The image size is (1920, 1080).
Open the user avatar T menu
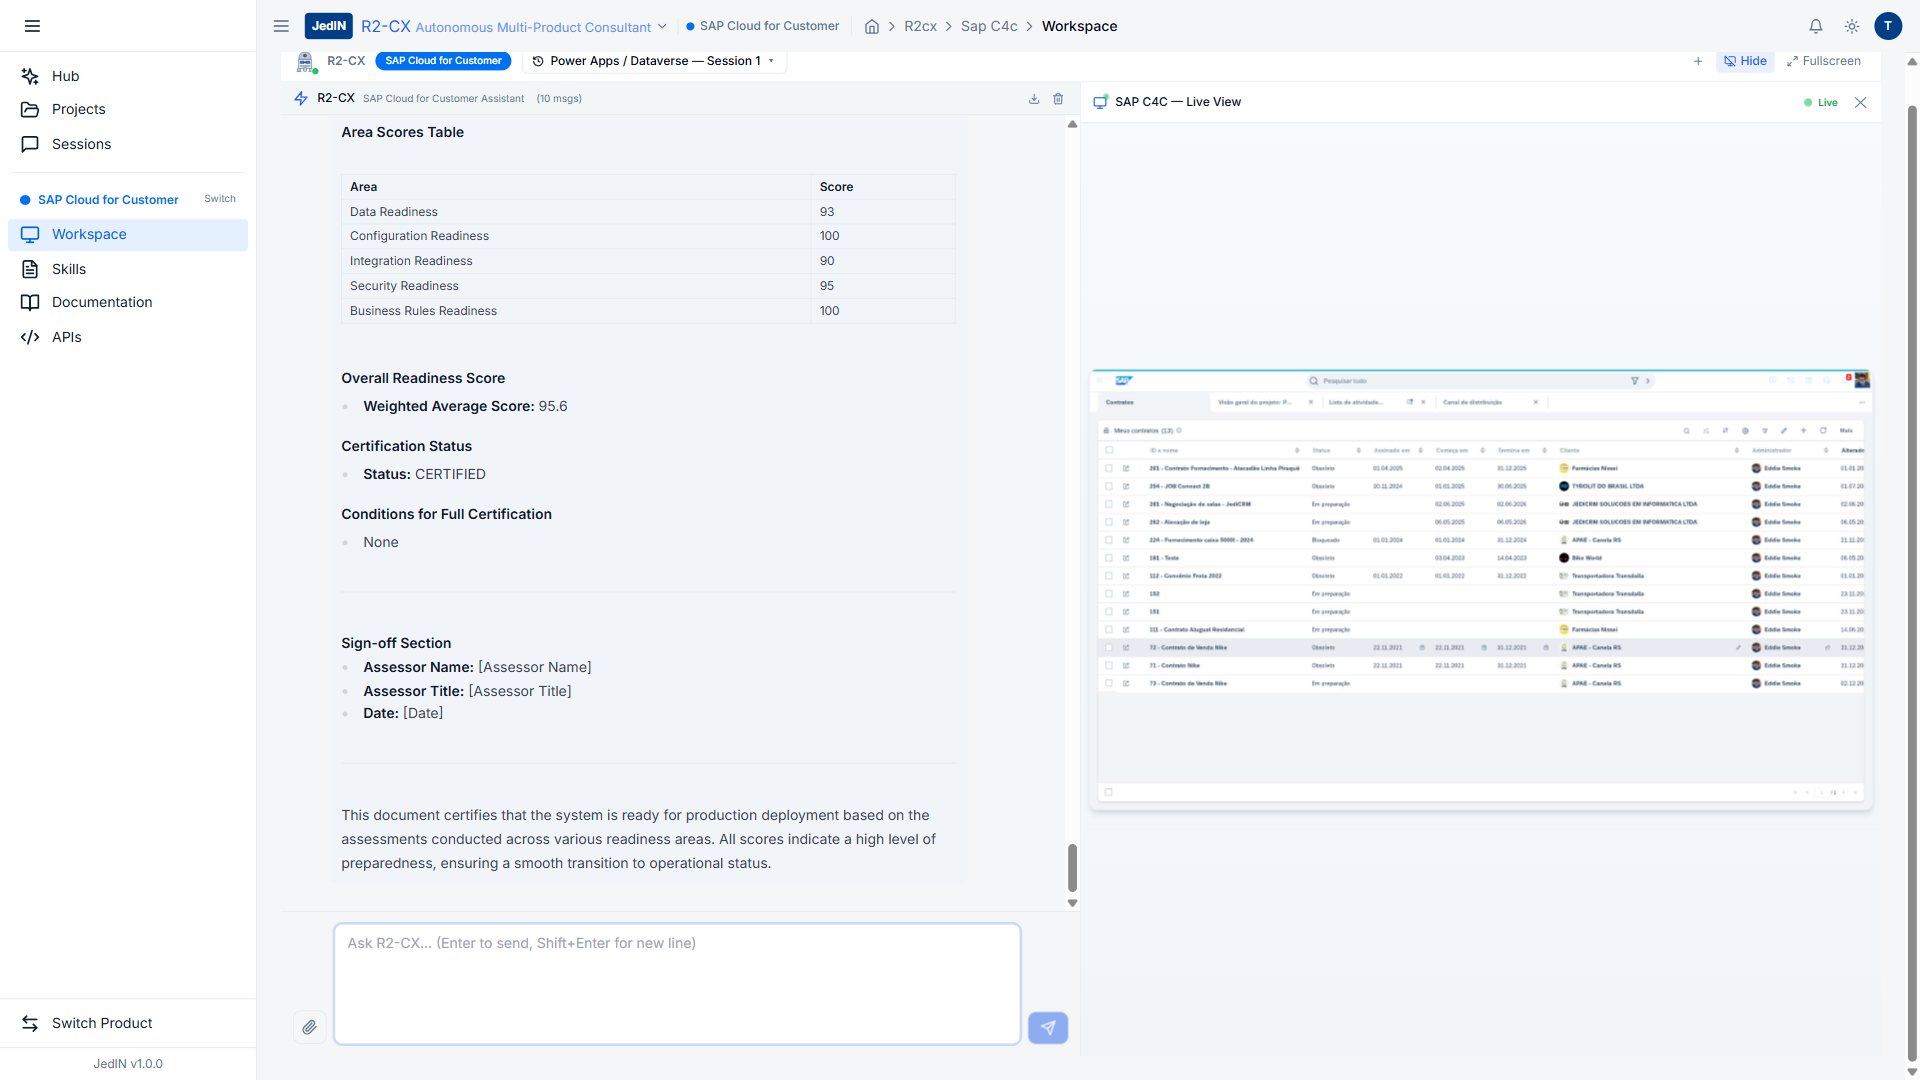[1887, 26]
